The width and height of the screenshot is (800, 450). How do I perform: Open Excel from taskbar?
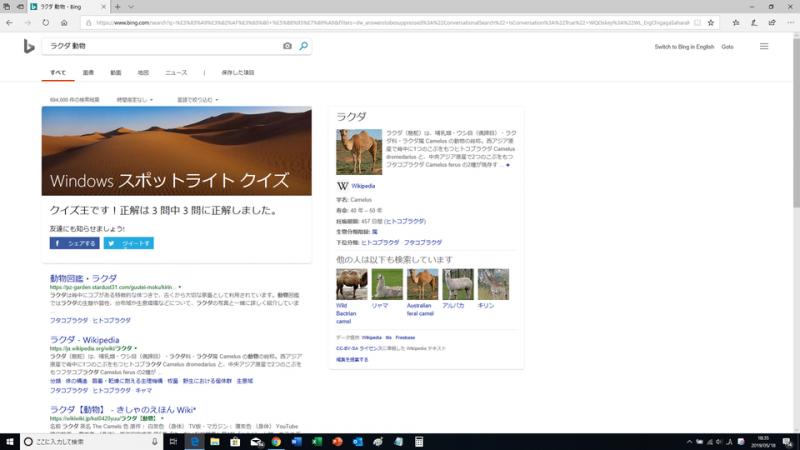(317, 442)
